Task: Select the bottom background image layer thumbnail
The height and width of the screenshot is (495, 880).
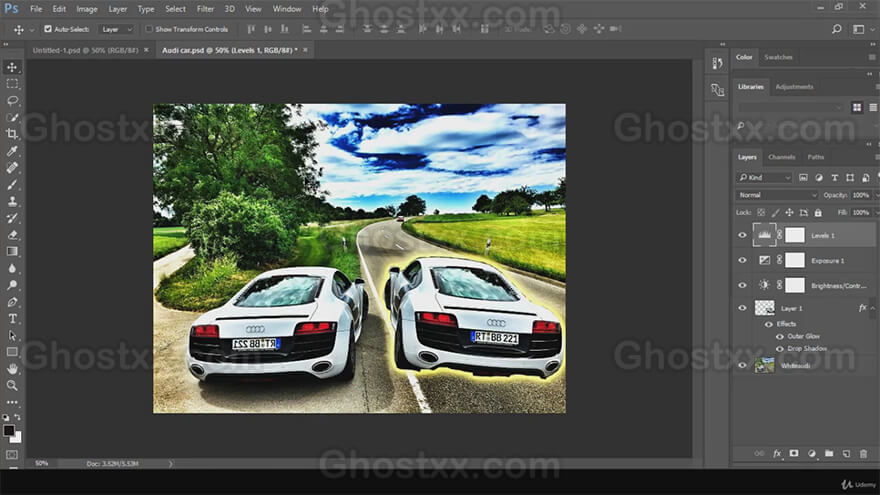Action: [x=764, y=365]
